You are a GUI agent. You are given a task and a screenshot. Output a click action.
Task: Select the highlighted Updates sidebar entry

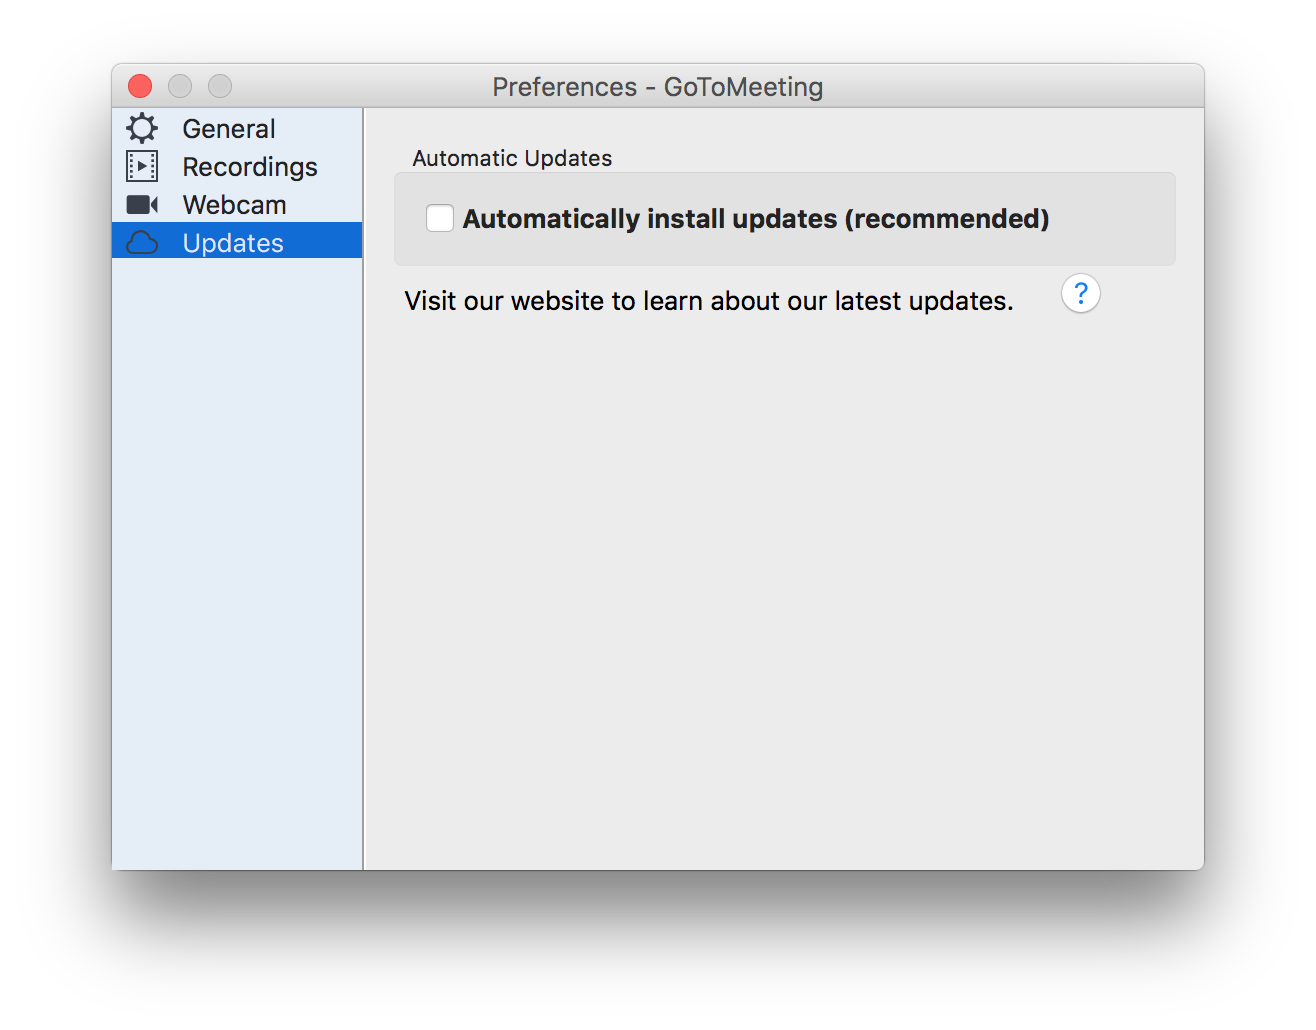click(237, 241)
